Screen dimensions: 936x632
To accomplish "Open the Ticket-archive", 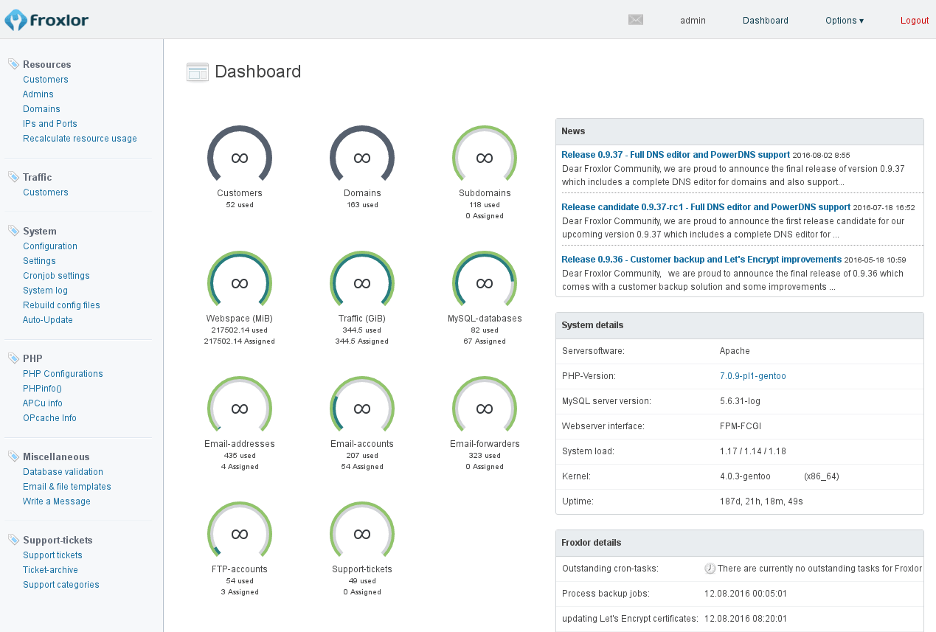I will tap(50, 570).
